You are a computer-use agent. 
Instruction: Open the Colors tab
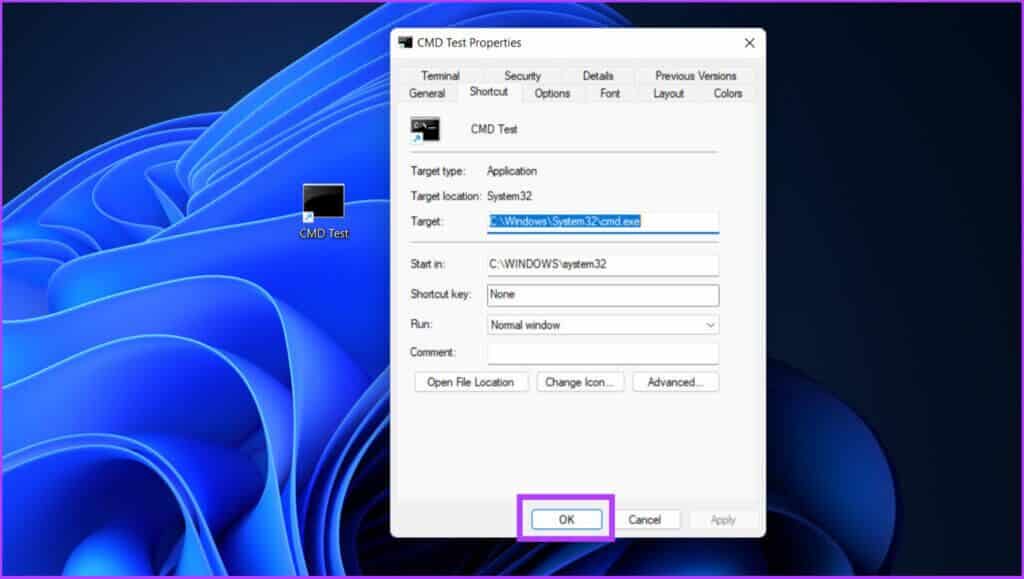pos(728,93)
